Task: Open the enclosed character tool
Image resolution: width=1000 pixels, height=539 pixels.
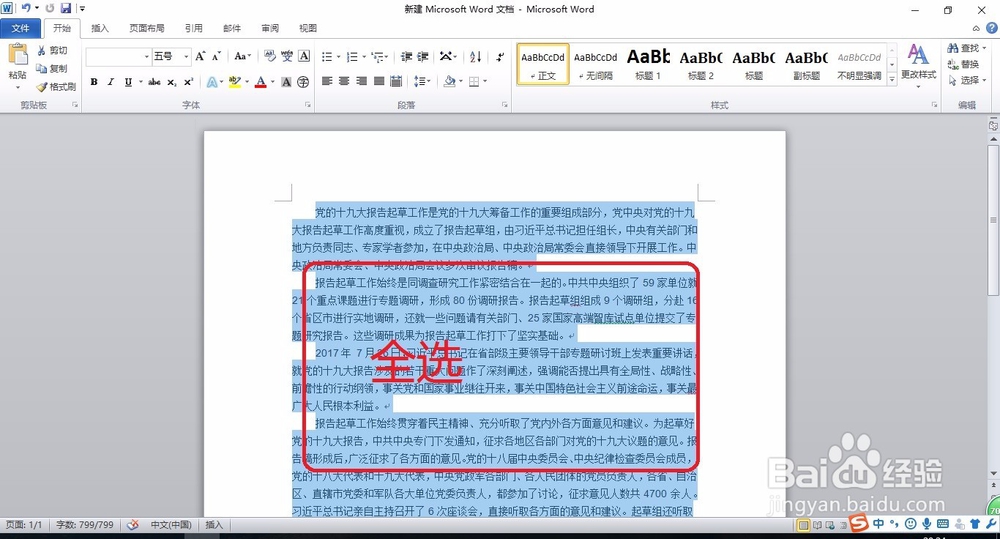Action: (303, 82)
